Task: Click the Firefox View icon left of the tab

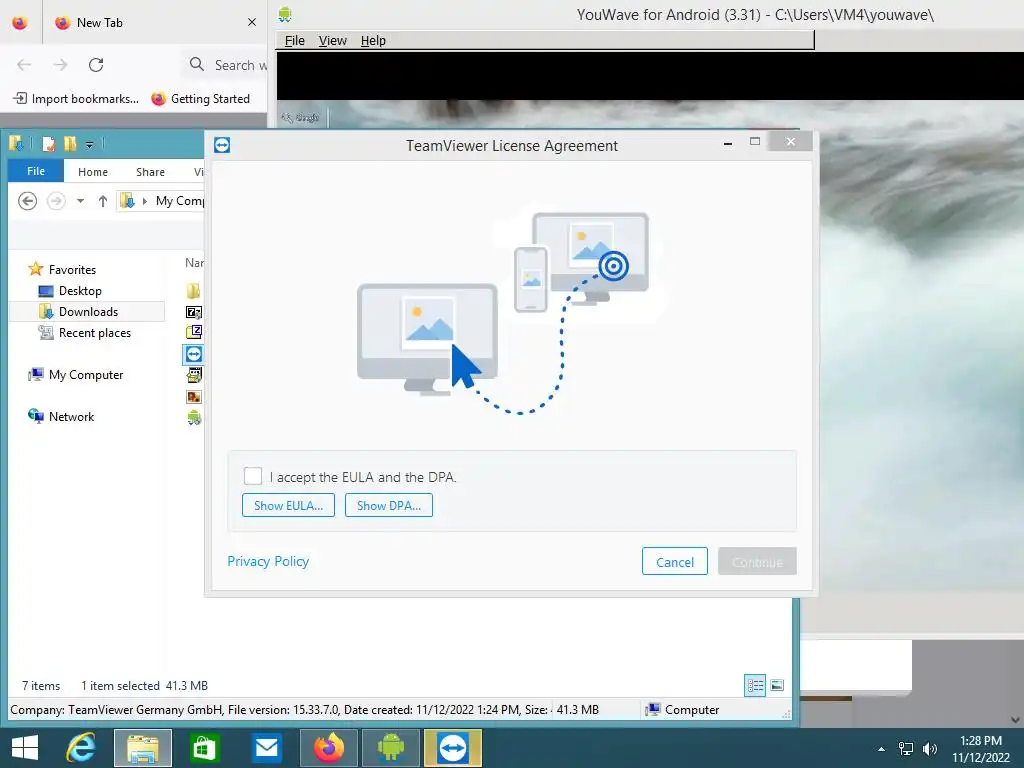Action: click(20, 22)
